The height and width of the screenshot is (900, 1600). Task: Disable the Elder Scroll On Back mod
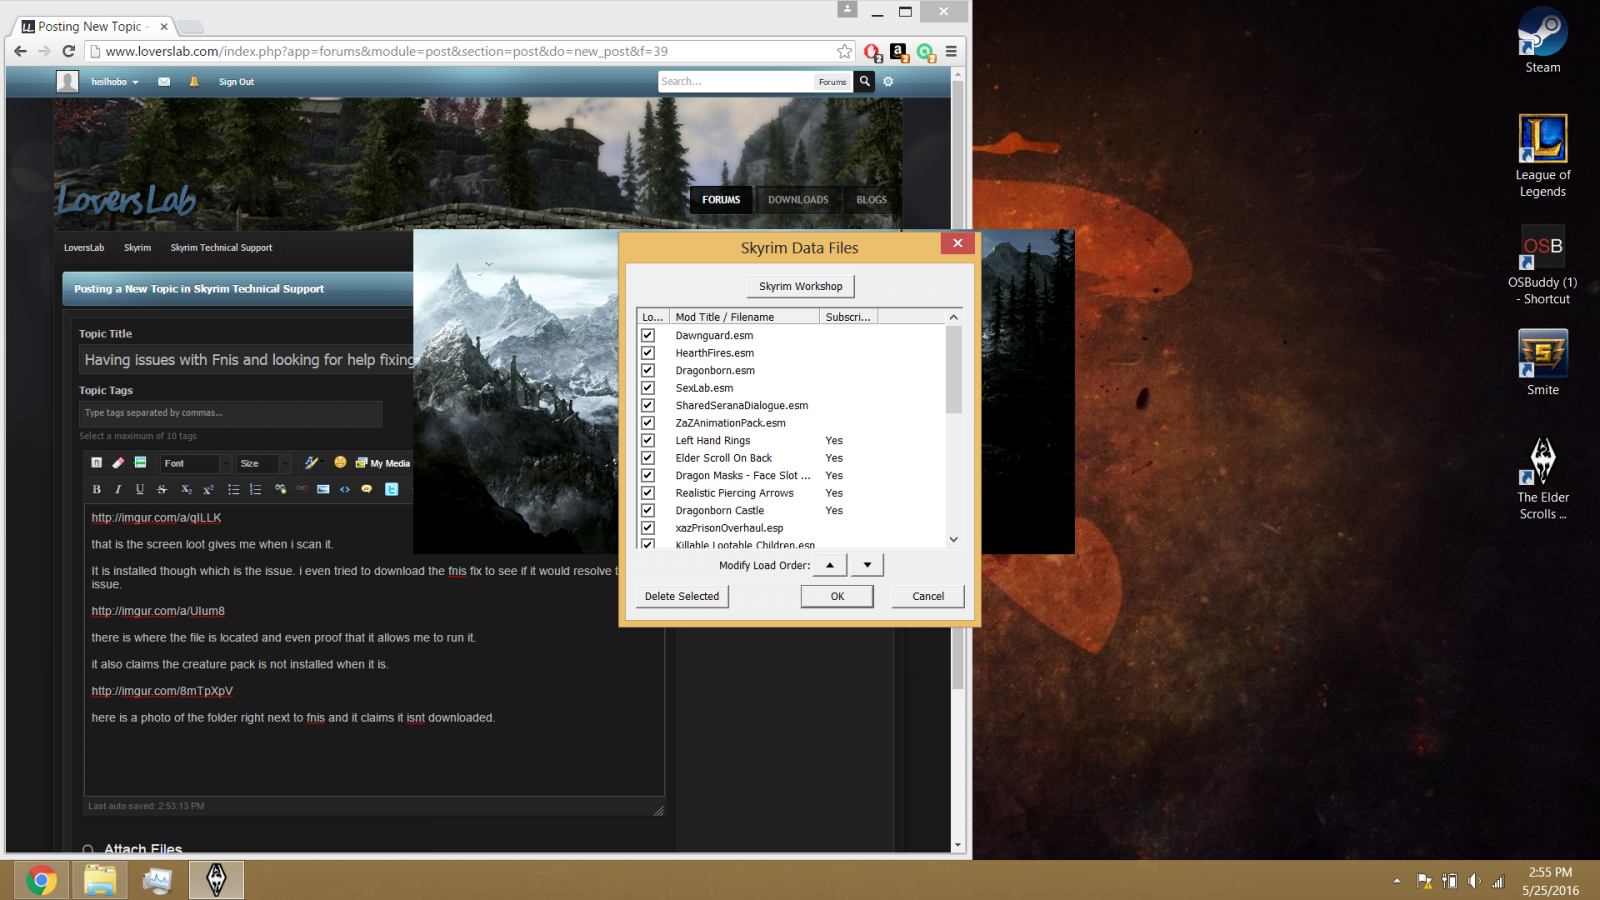click(x=648, y=458)
